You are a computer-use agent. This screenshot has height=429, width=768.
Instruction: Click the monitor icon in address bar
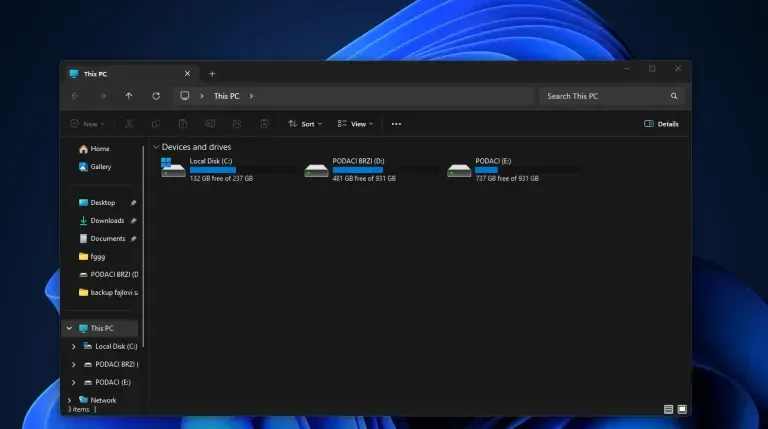pos(185,95)
